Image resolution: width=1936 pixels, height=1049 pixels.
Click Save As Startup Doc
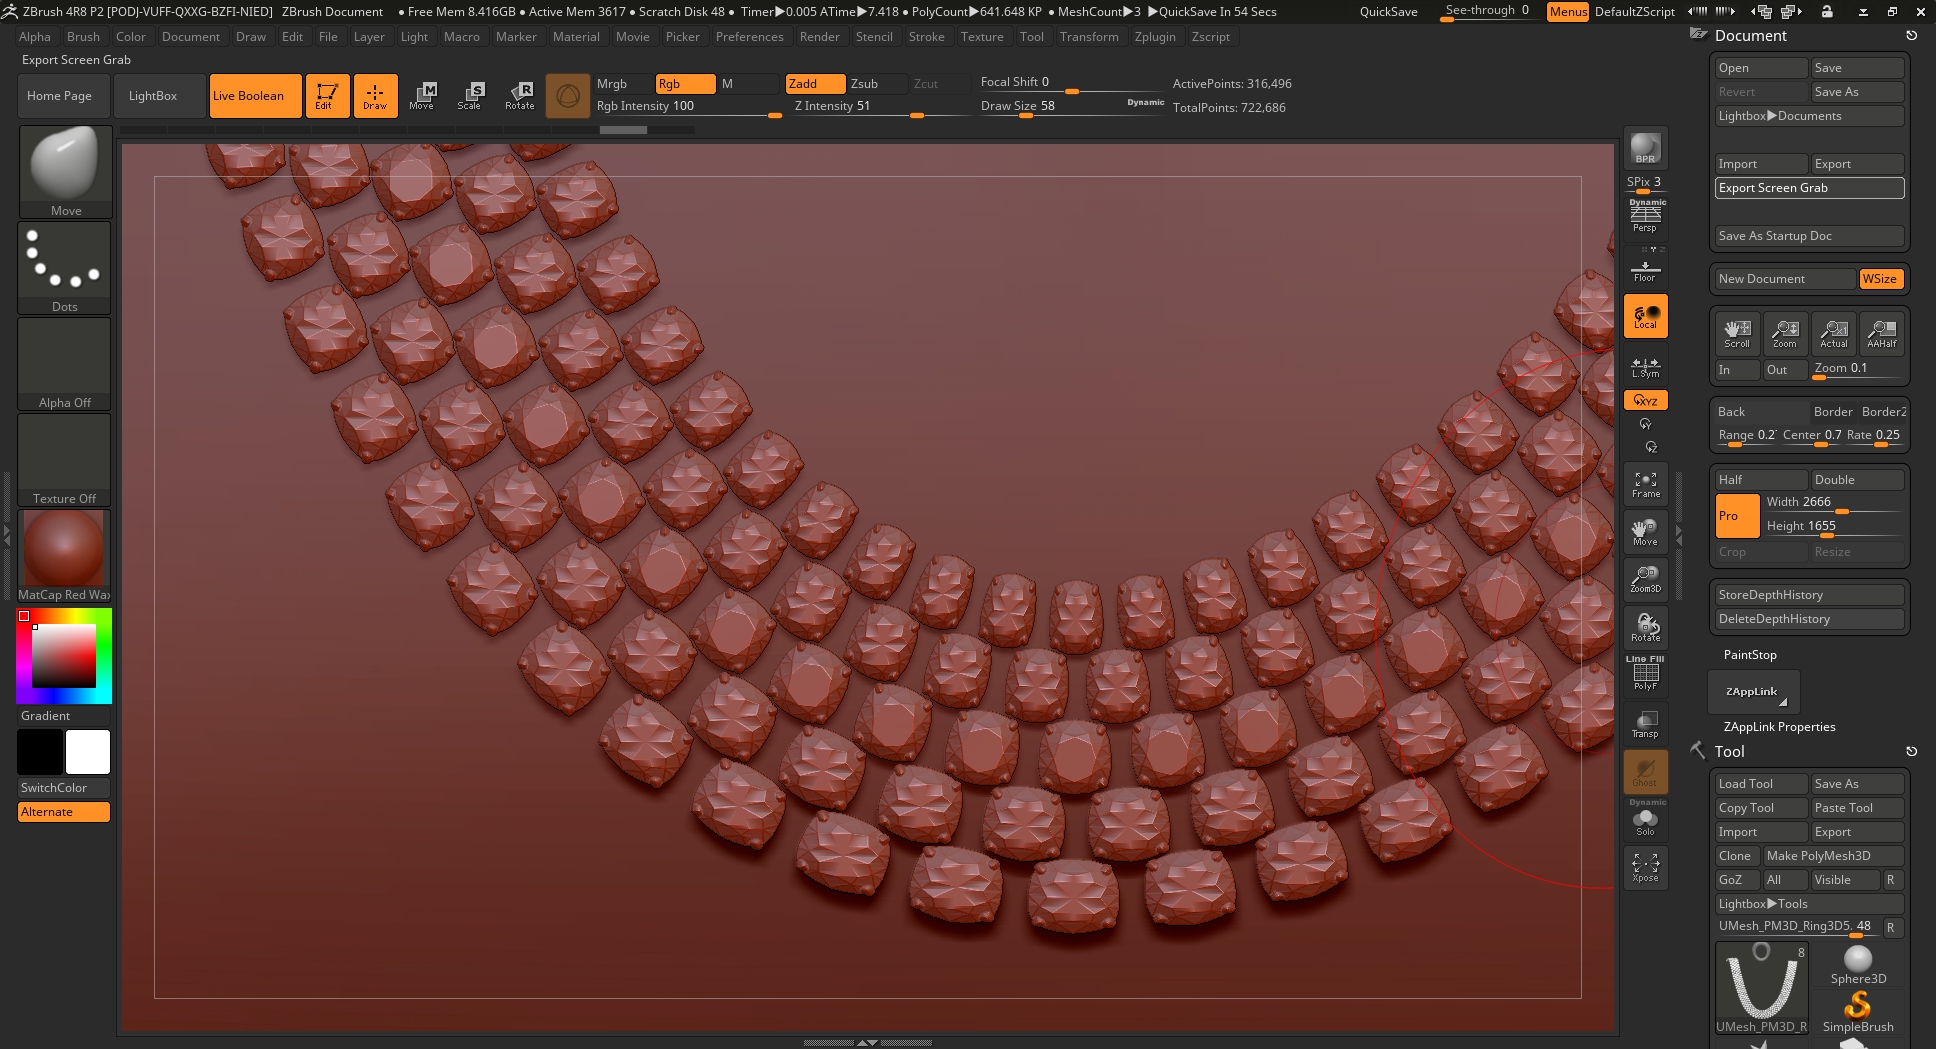(x=1809, y=236)
